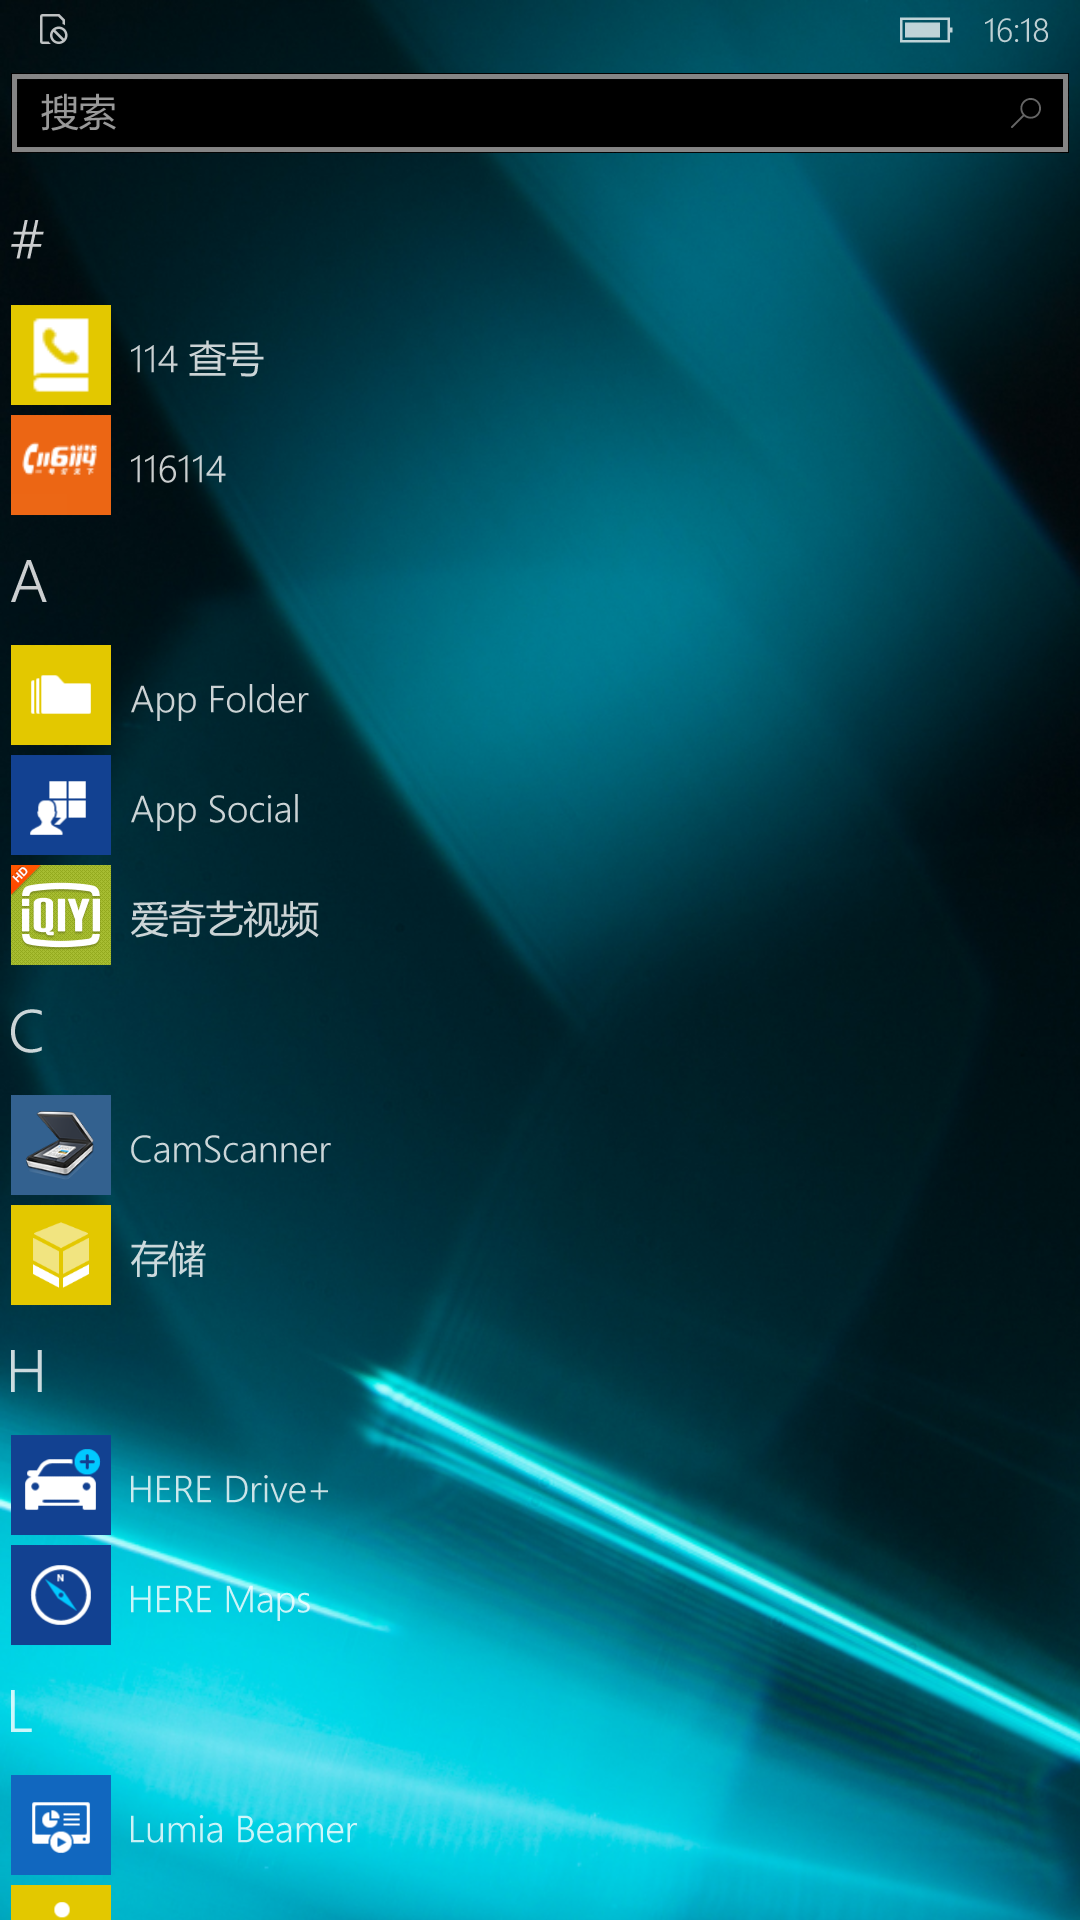The height and width of the screenshot is (1920, 1080).
Task: Tap the letter A group header
Action: [29, 581]
